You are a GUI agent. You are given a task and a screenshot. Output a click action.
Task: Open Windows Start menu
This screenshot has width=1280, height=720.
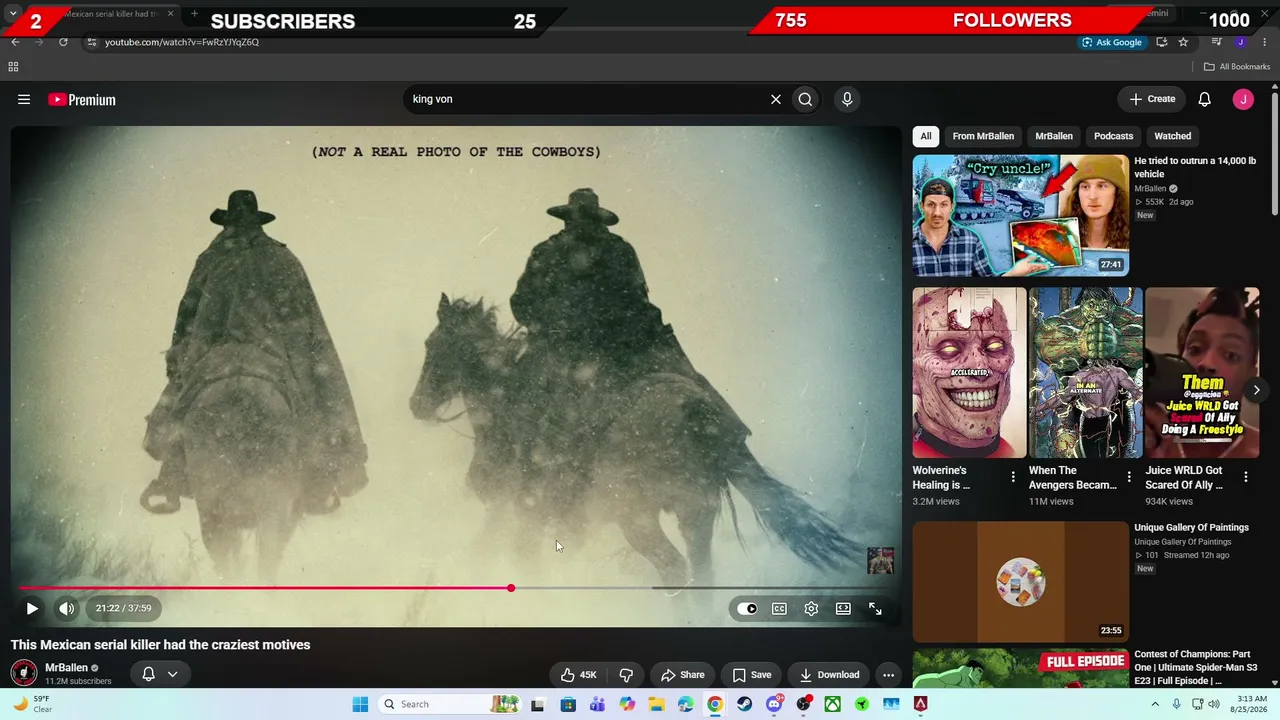pos(360,704)
